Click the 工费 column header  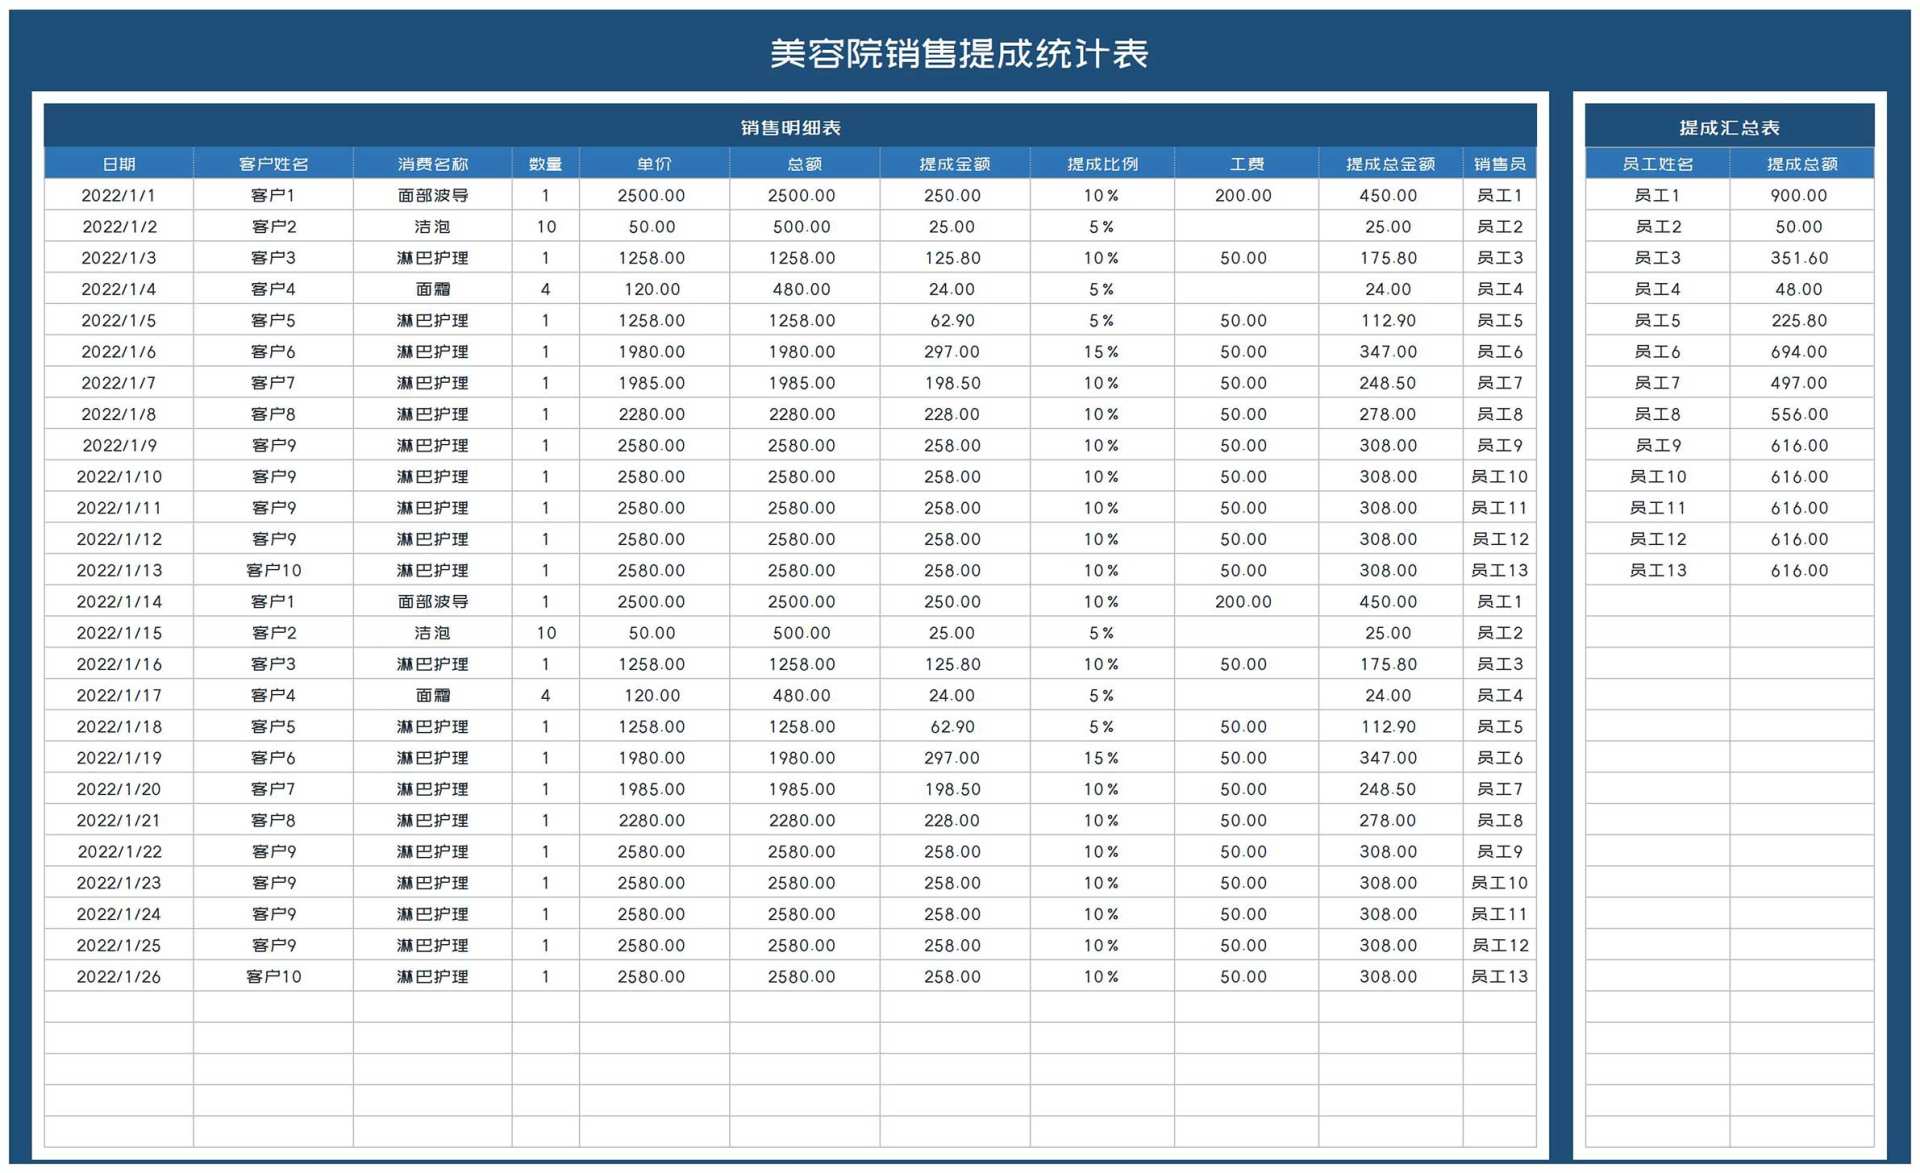[1246, 163]
